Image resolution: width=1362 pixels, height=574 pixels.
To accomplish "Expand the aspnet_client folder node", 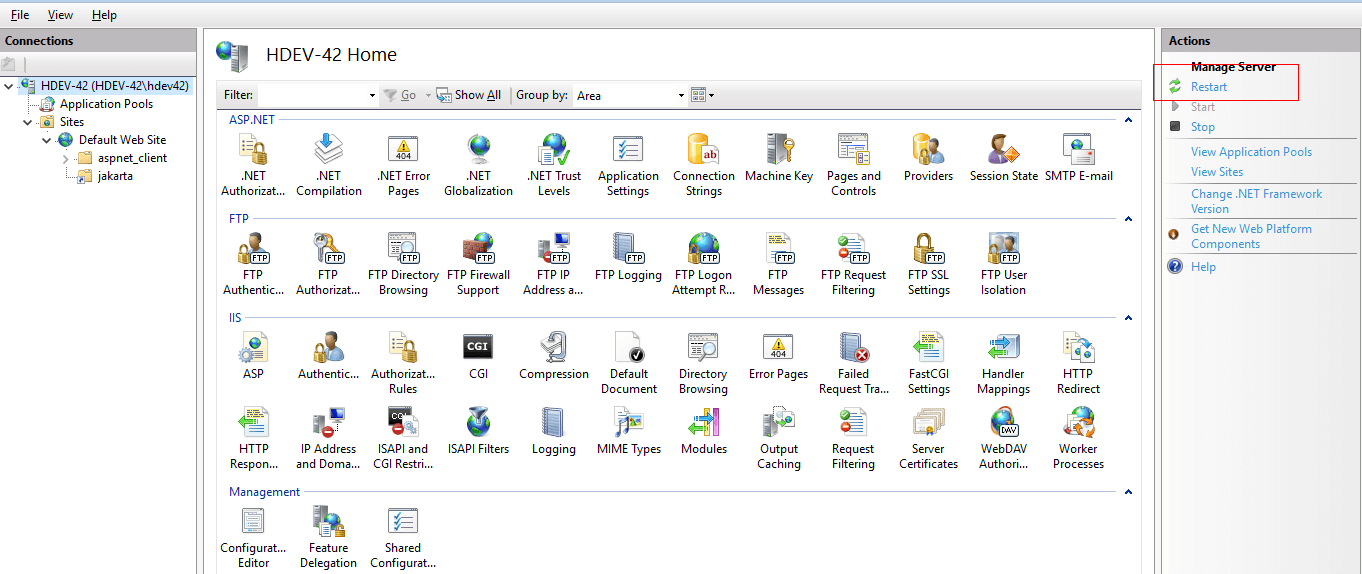I will 65,158.
